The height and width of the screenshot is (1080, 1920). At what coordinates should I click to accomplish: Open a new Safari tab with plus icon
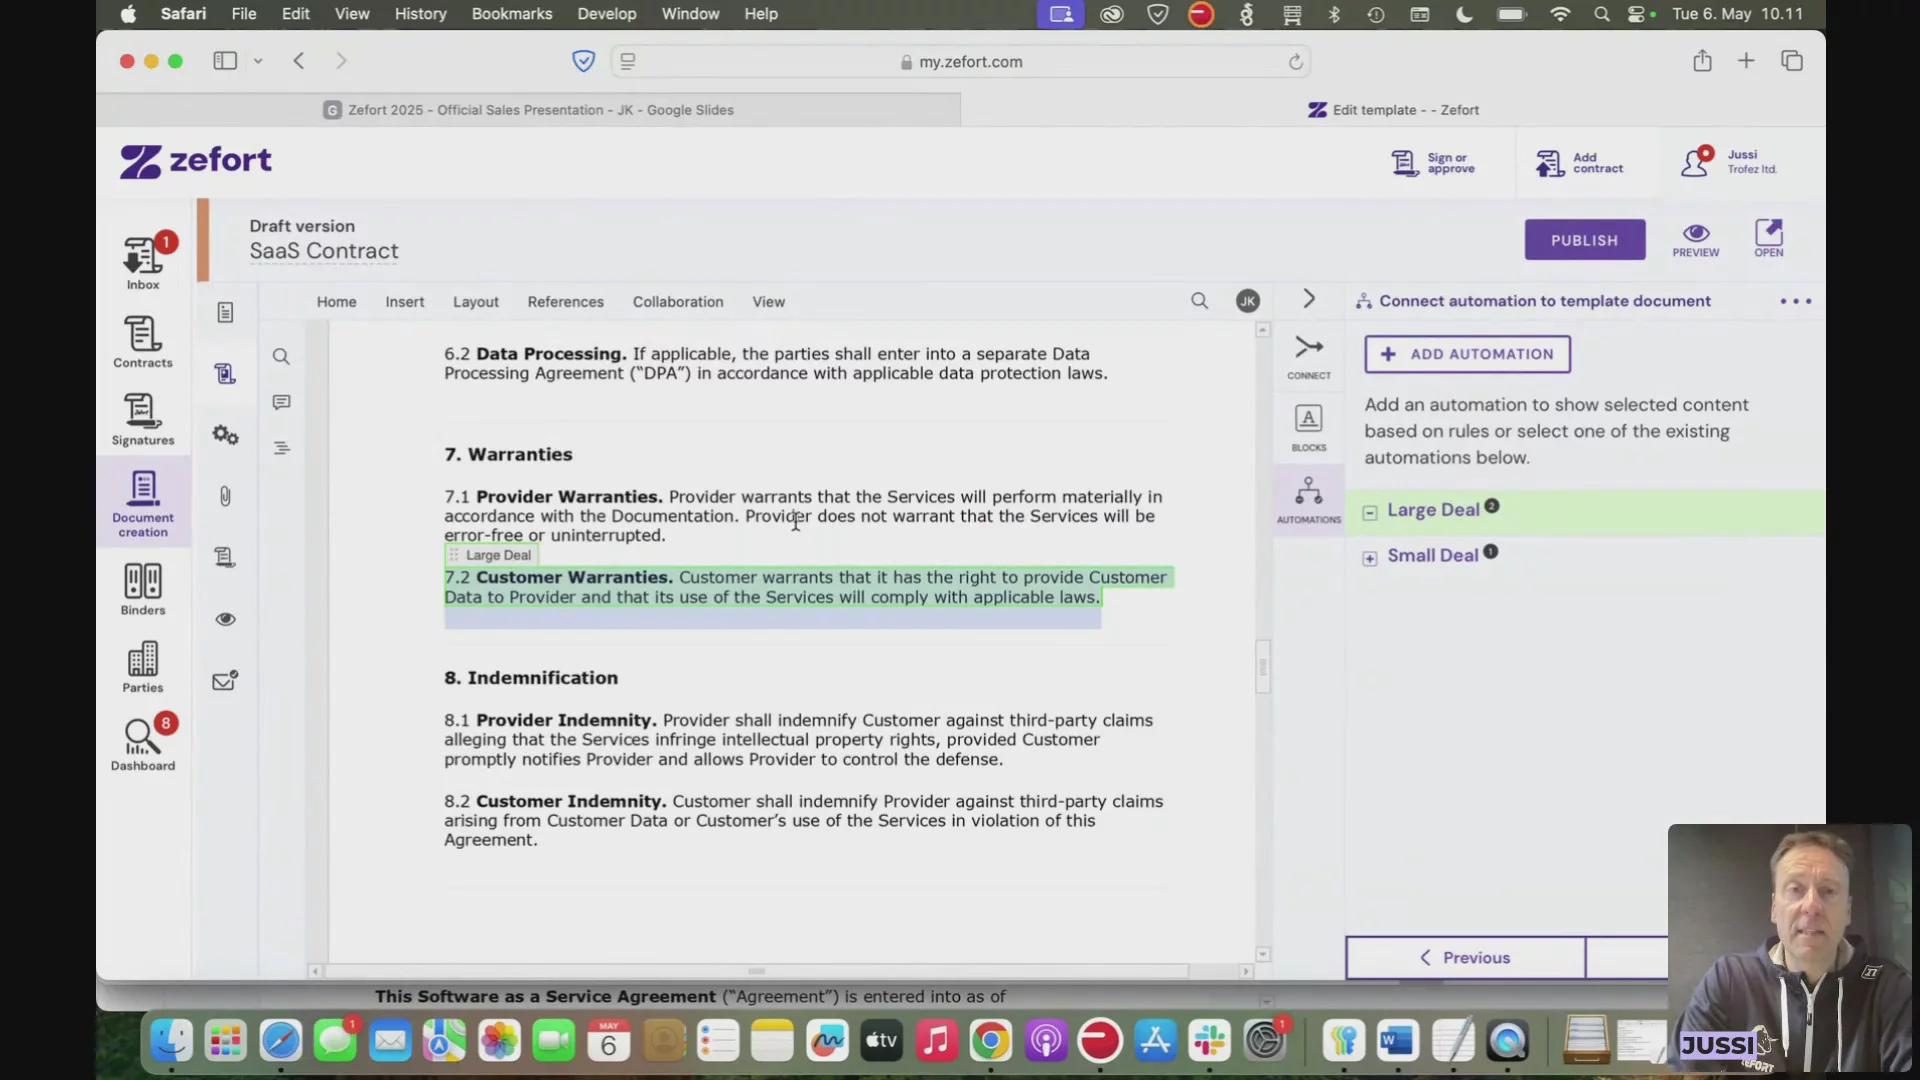pos(1746,61)
